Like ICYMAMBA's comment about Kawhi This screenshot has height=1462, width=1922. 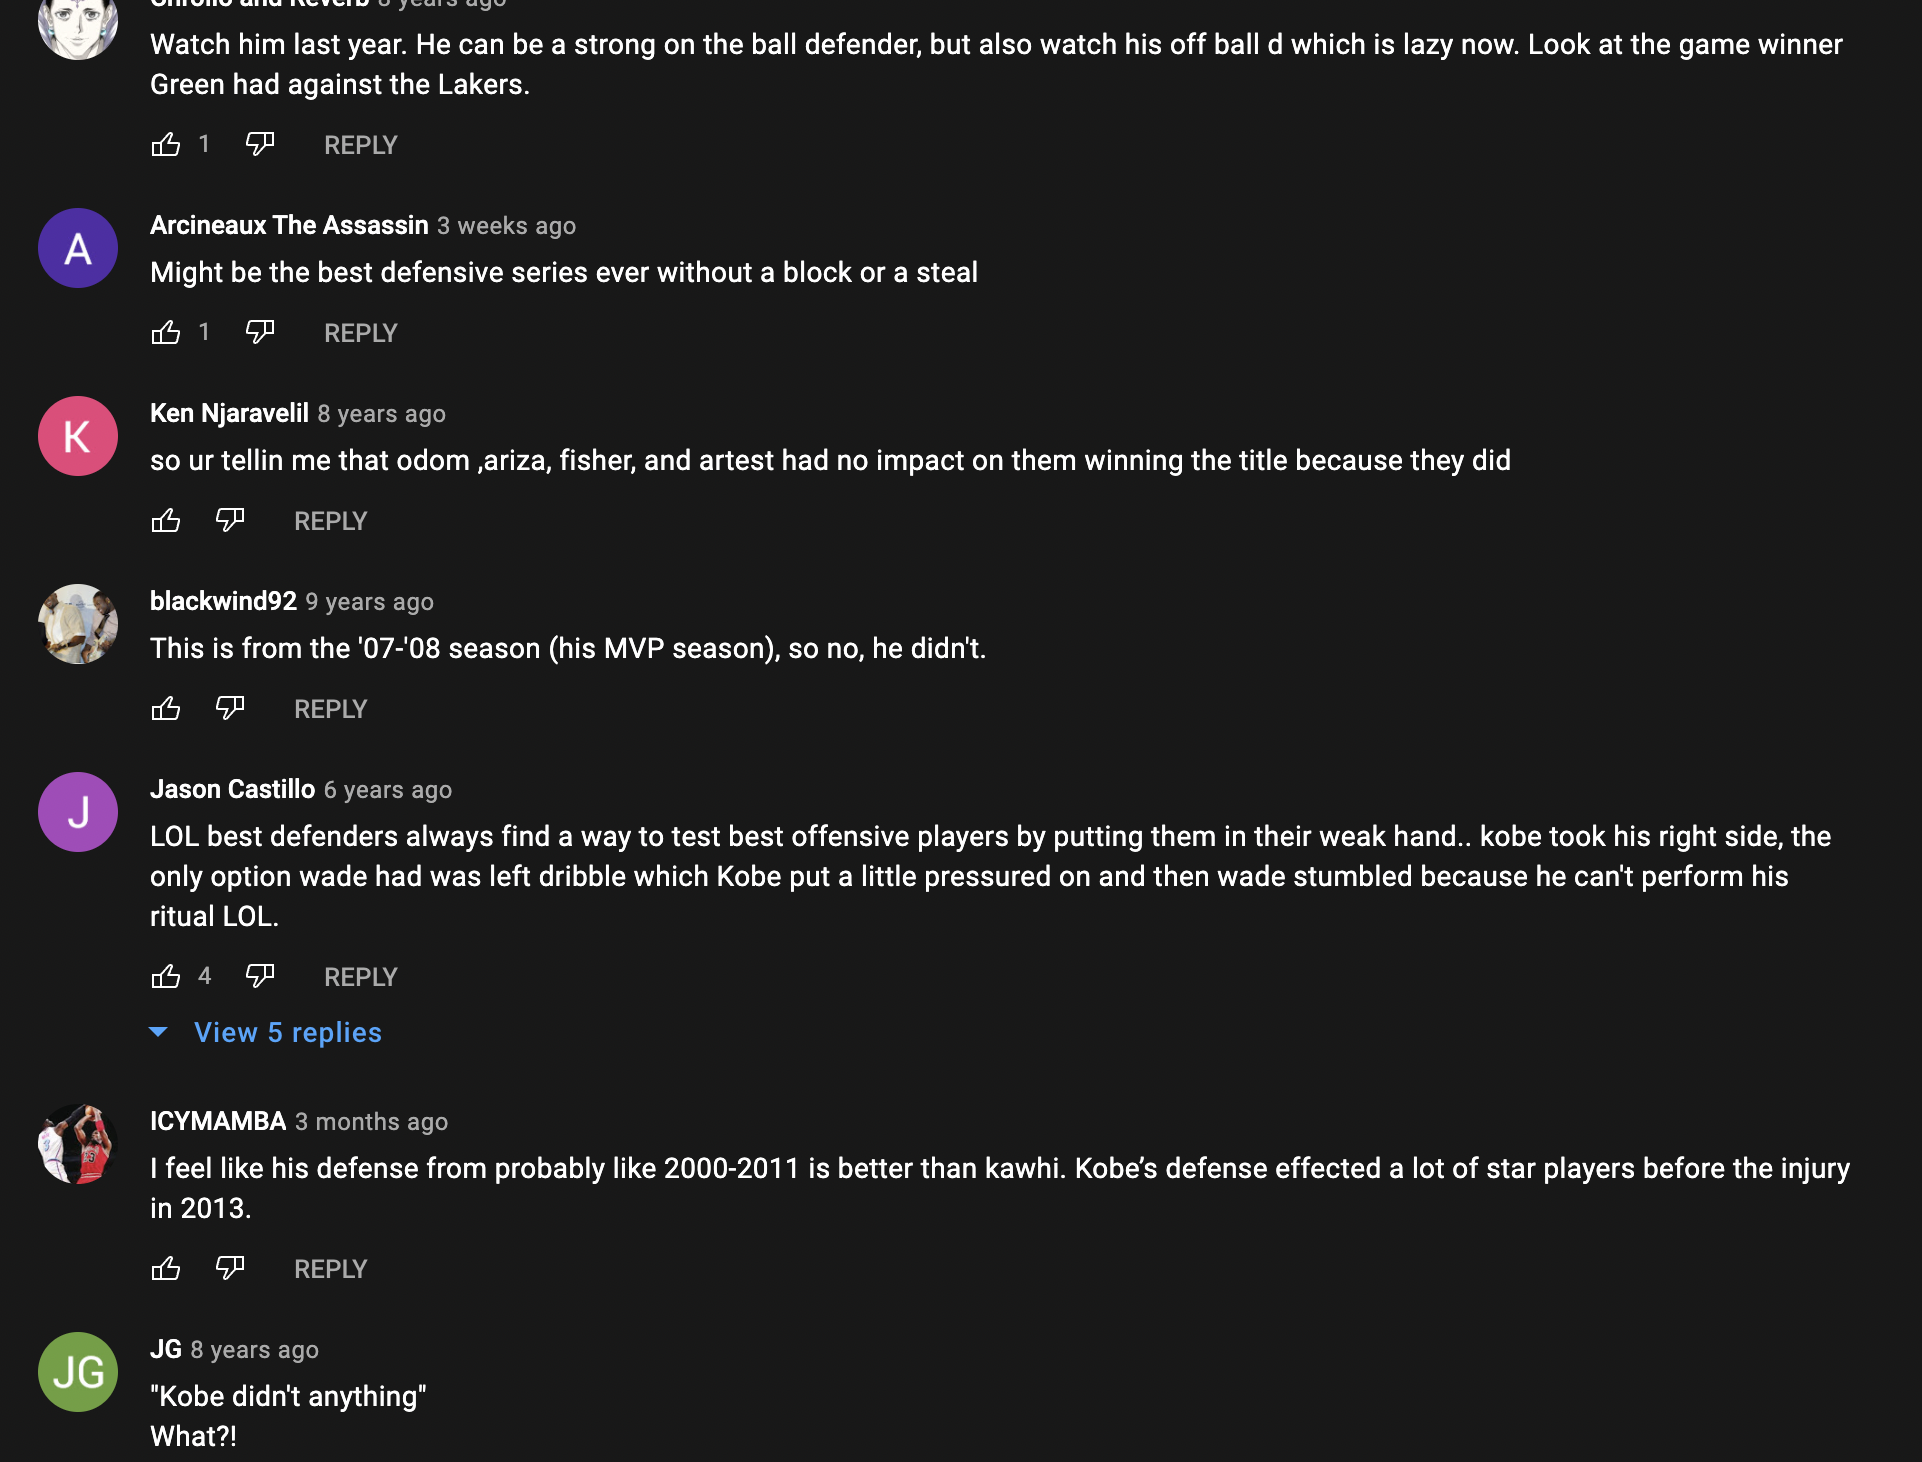click(x=166, y=1269)
